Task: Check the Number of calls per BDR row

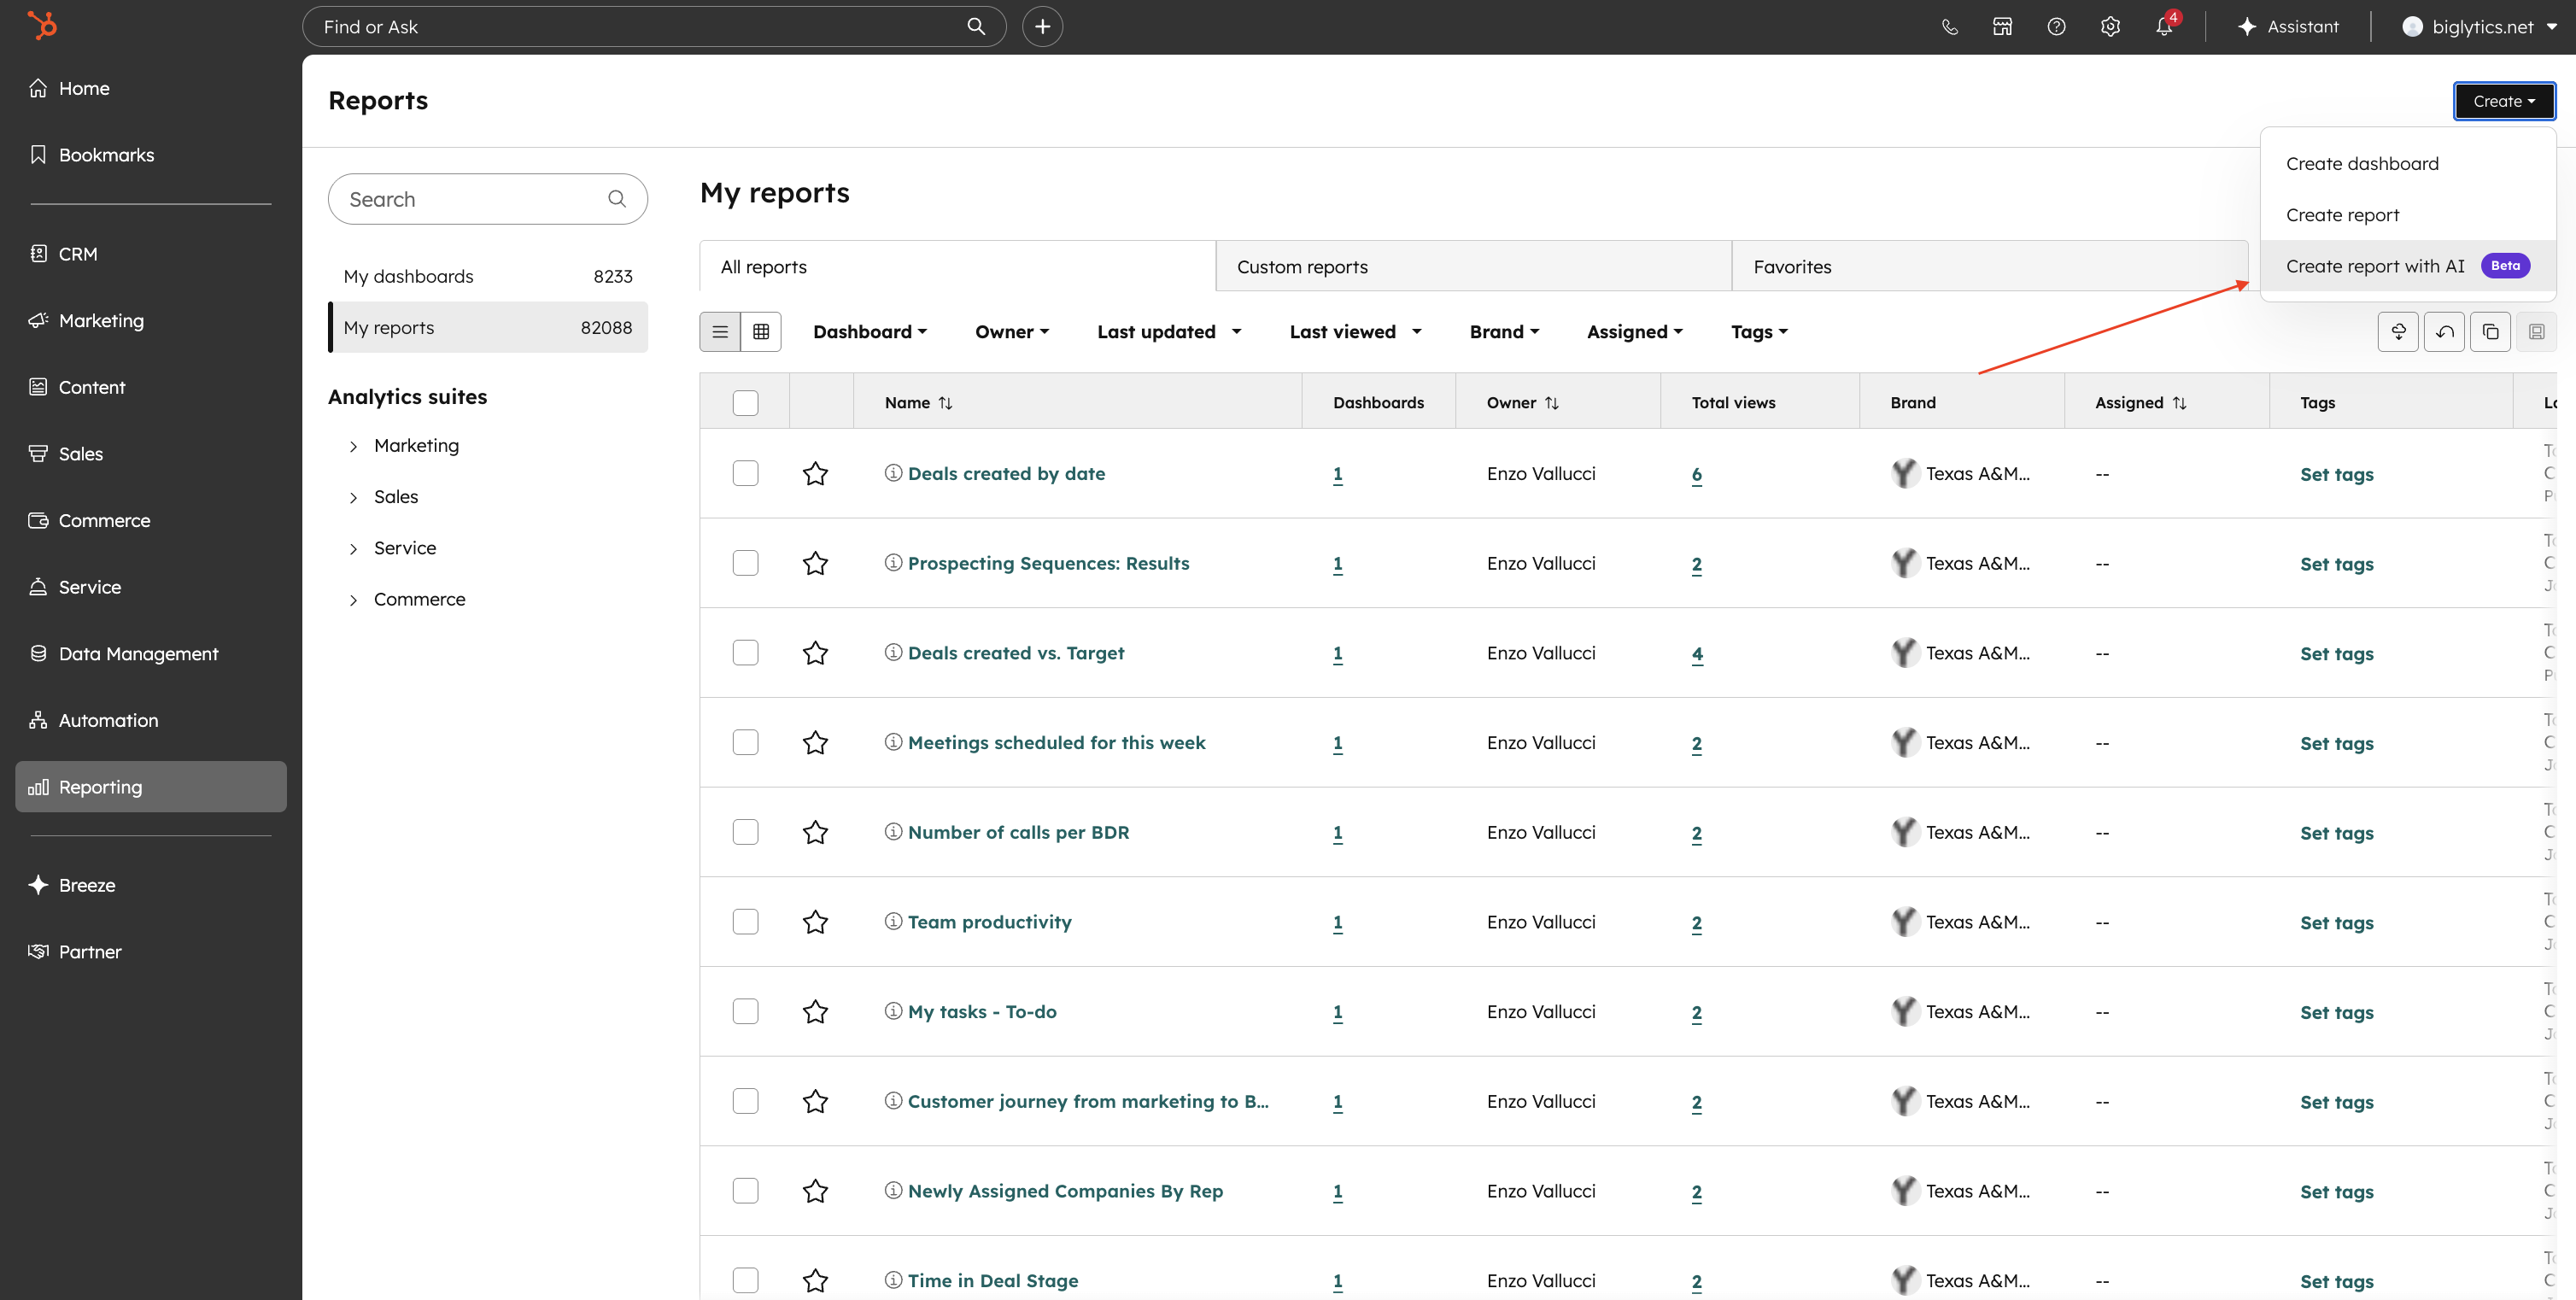Action: (x=745, y=832)
